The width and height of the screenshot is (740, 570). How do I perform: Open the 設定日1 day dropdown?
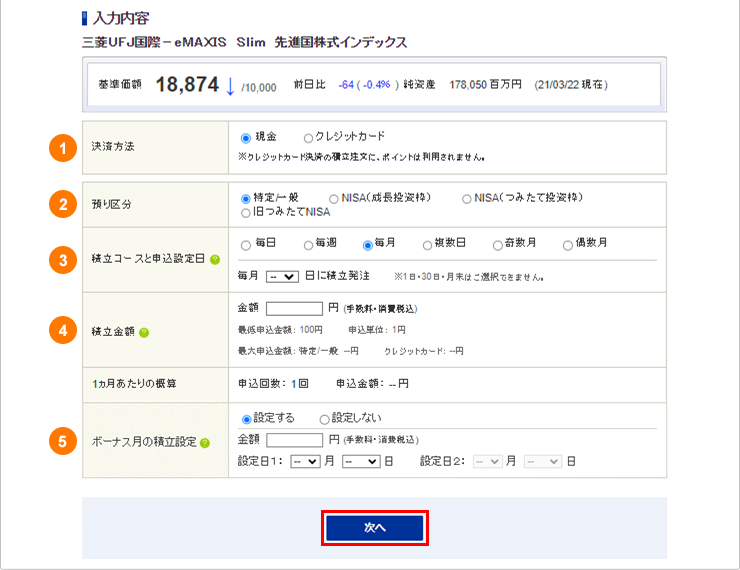pos(360,461)
